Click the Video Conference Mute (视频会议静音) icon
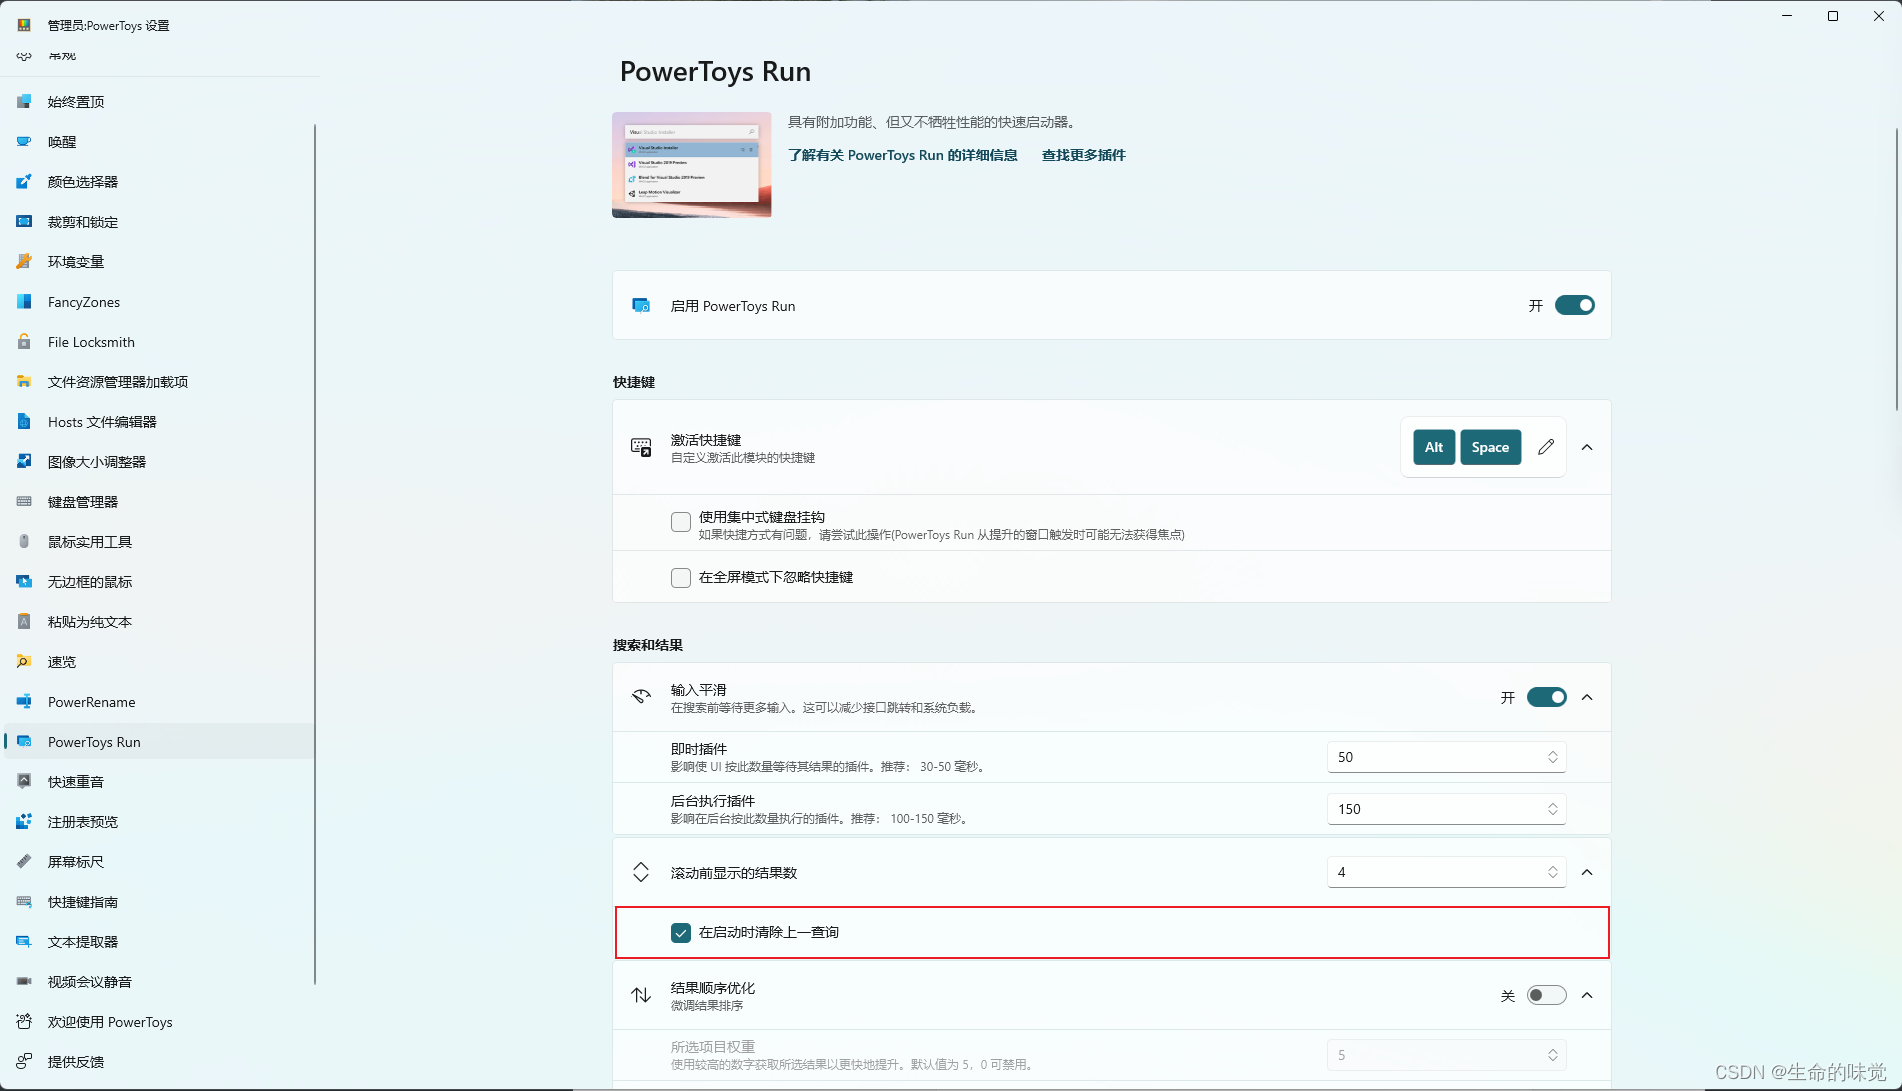This screenshot has height=1091, width=1902. (x=24, y=982)
